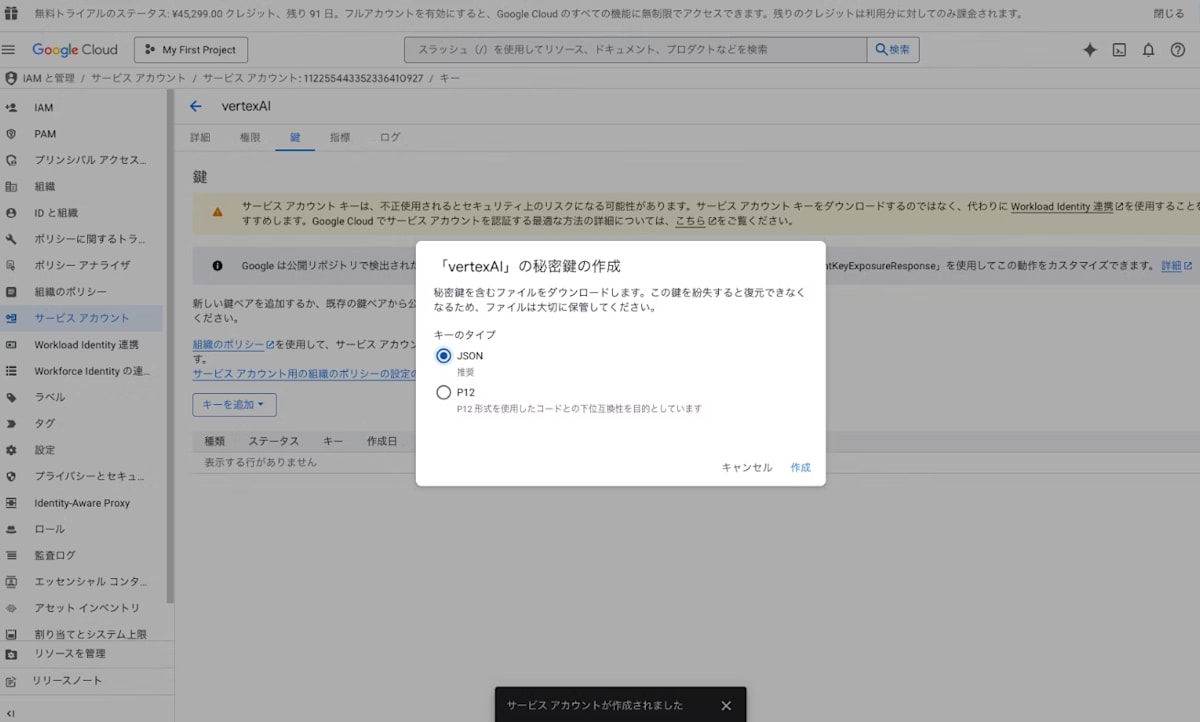Open 割り当てとシステム上限 sidebar item
The image size is (1200, 722).
(83, 634)
